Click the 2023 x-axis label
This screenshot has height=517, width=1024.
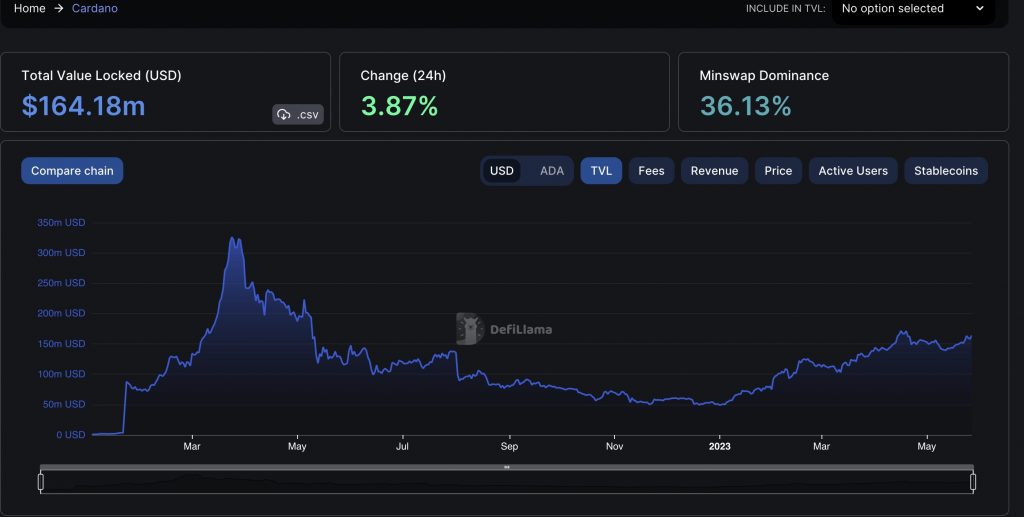pyautogui.click(x=720, y=446)
